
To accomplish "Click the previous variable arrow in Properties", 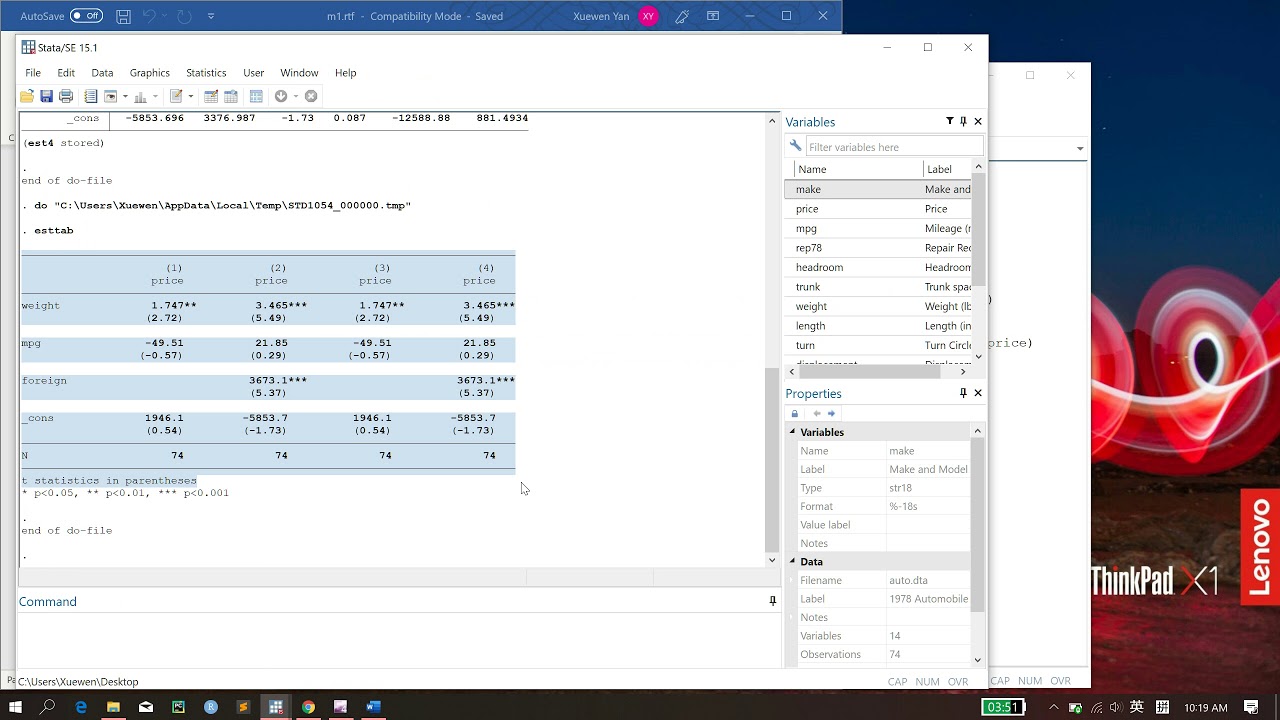I will (x=817, y=413).
